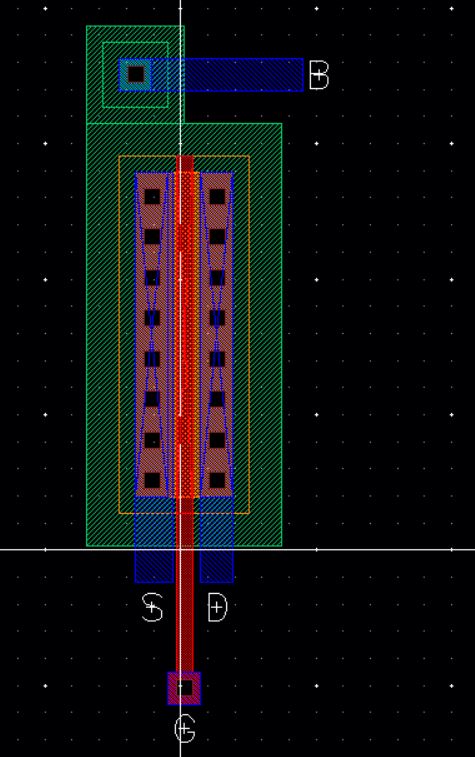Click the blue source metal stub above S

point(154,540)
